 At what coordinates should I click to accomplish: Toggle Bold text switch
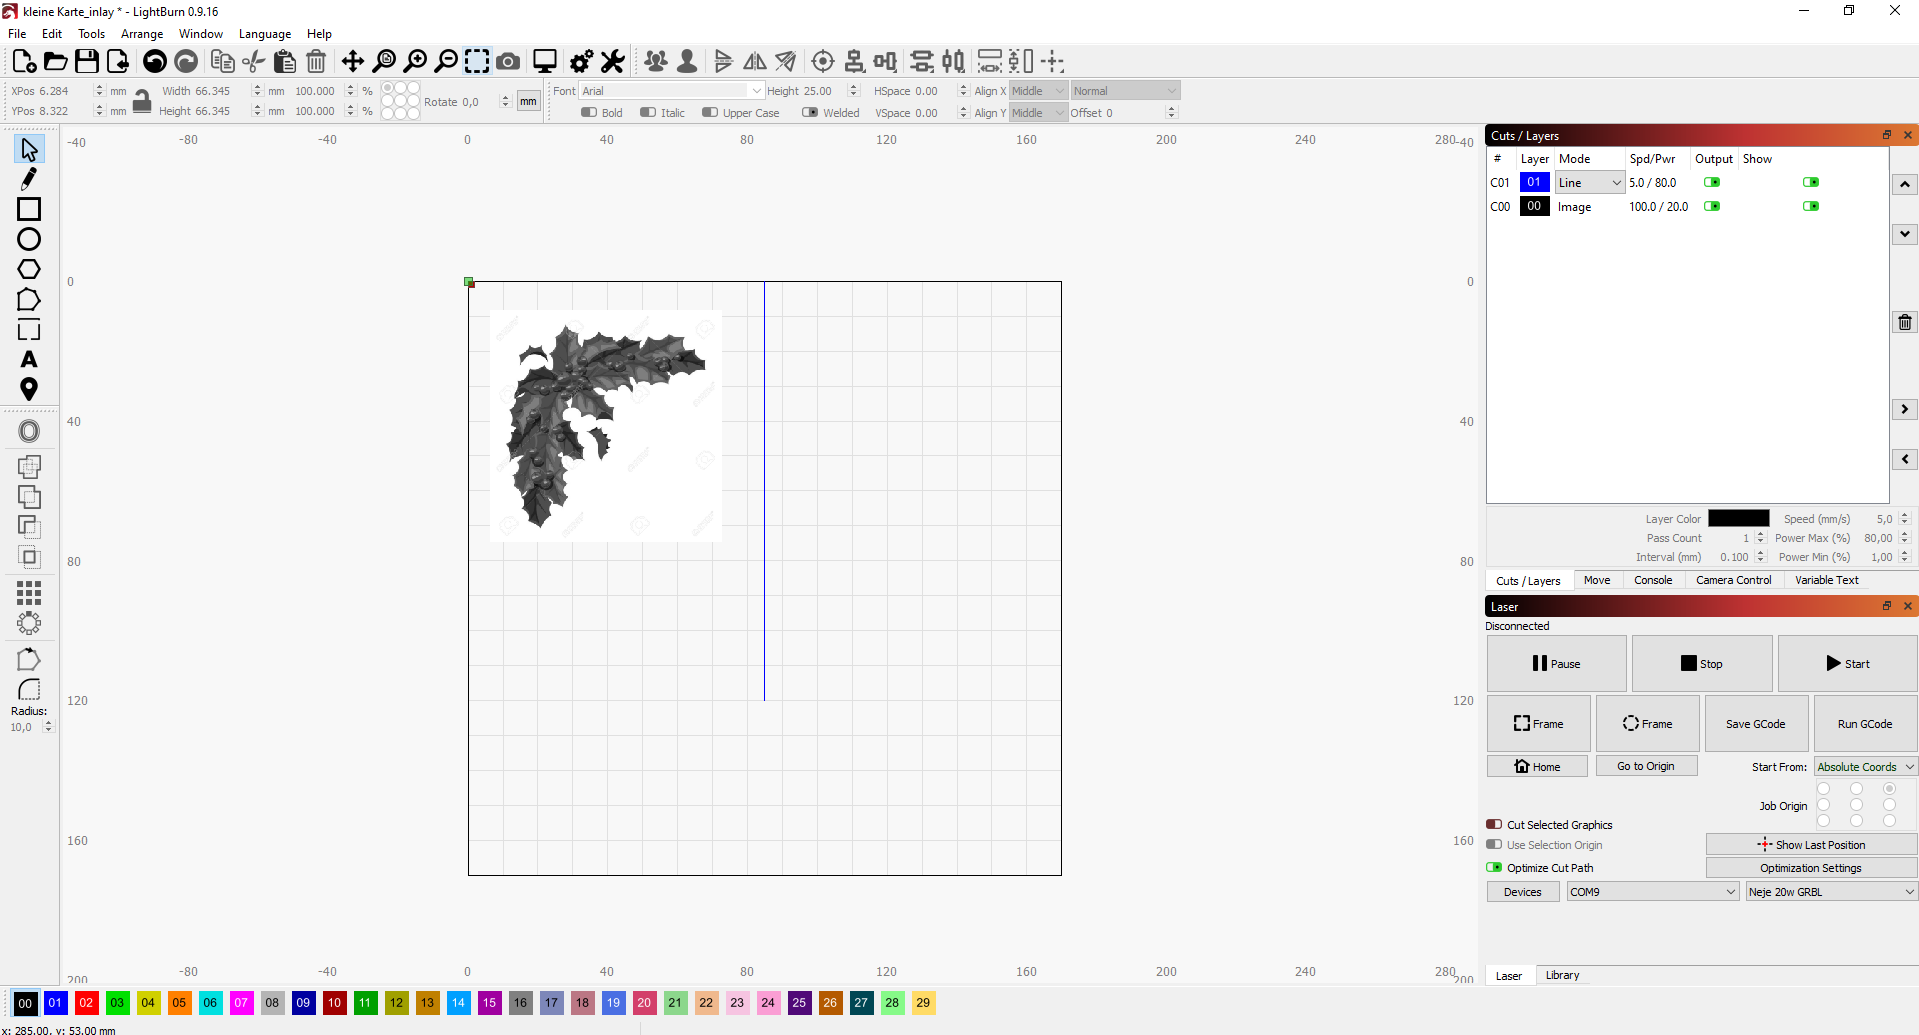pyautogui.click(x=589, y=113)
